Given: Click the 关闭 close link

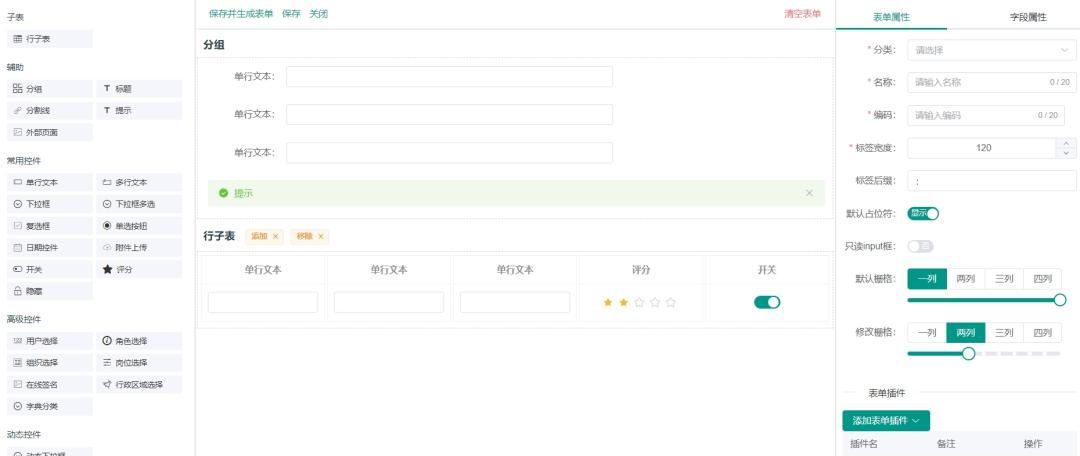Looking at the screenshot, I should (318, 14).
